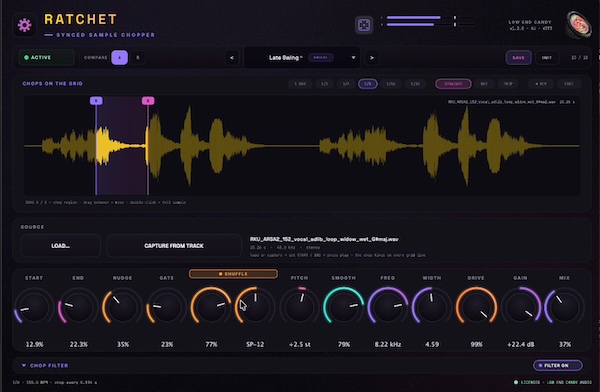Open the Late Swing preset dropdown arrow
This screenshot has width=600, height=392.
click(x=353, y=58)
